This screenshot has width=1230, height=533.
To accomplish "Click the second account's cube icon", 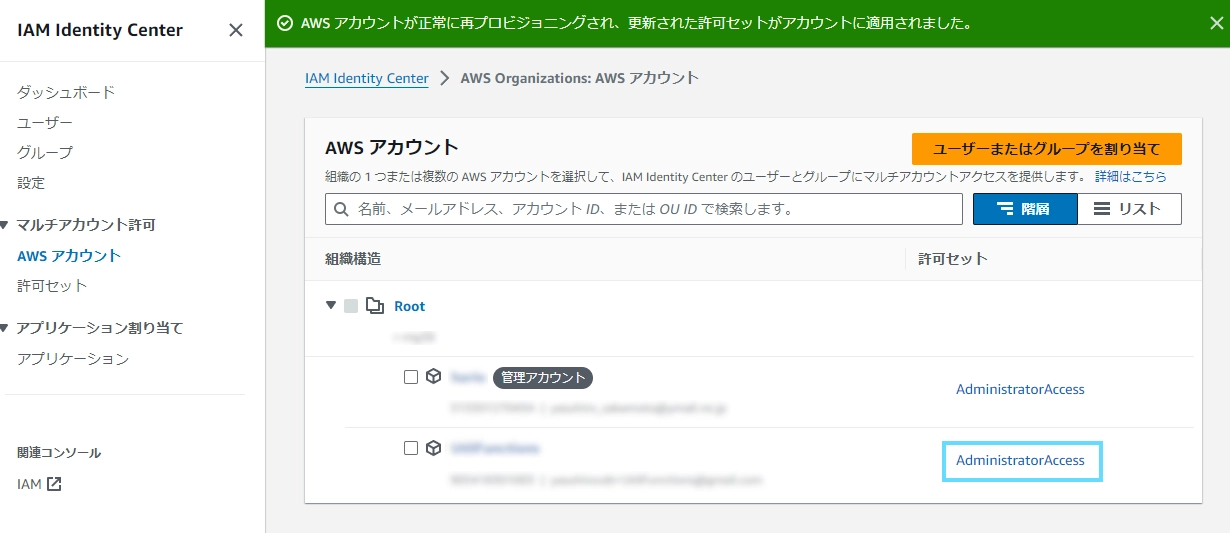I will [x=433, y=448].
